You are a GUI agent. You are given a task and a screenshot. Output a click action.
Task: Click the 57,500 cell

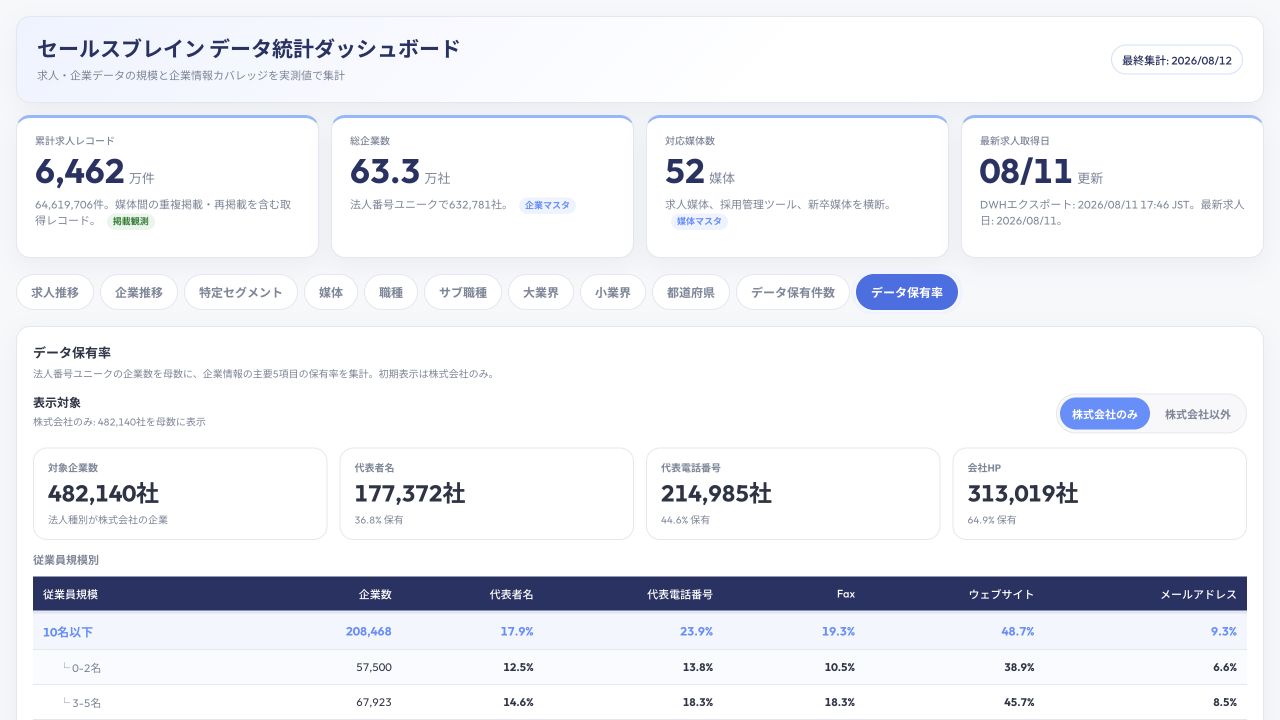[x=374, y=667]
